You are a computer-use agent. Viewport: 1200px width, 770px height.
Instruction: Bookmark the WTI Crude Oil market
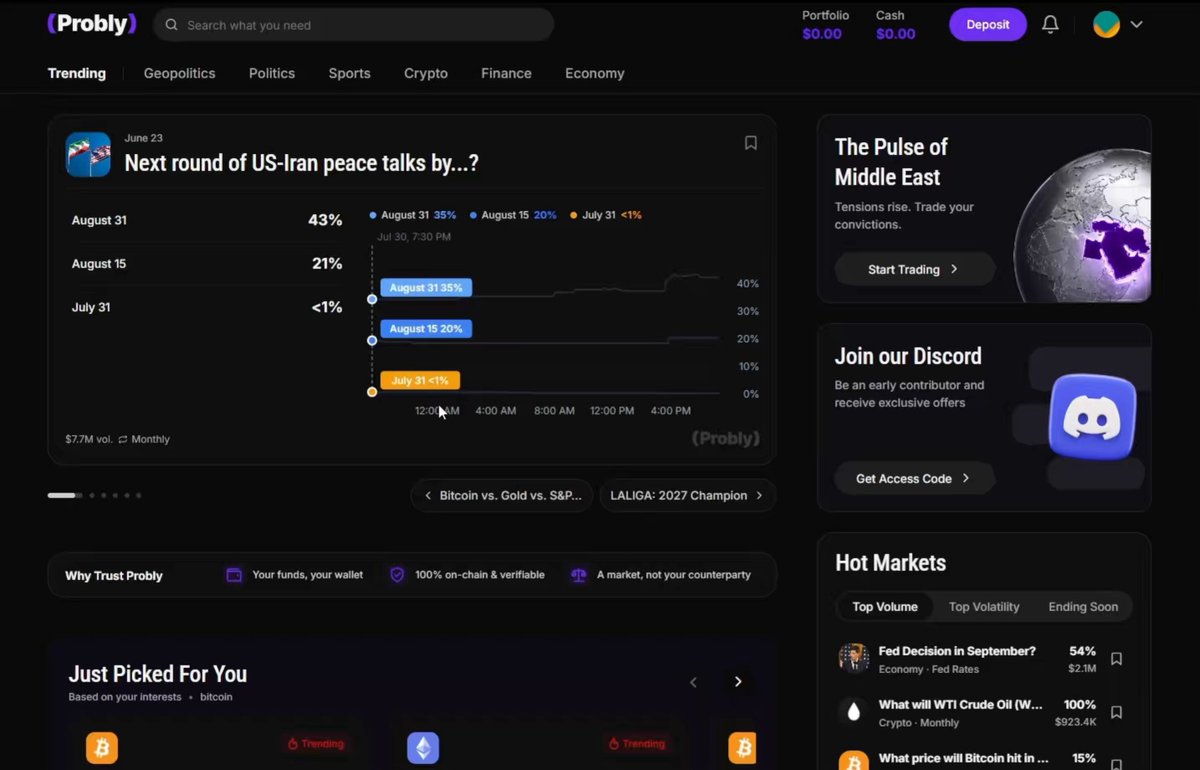pos(1116,712)
